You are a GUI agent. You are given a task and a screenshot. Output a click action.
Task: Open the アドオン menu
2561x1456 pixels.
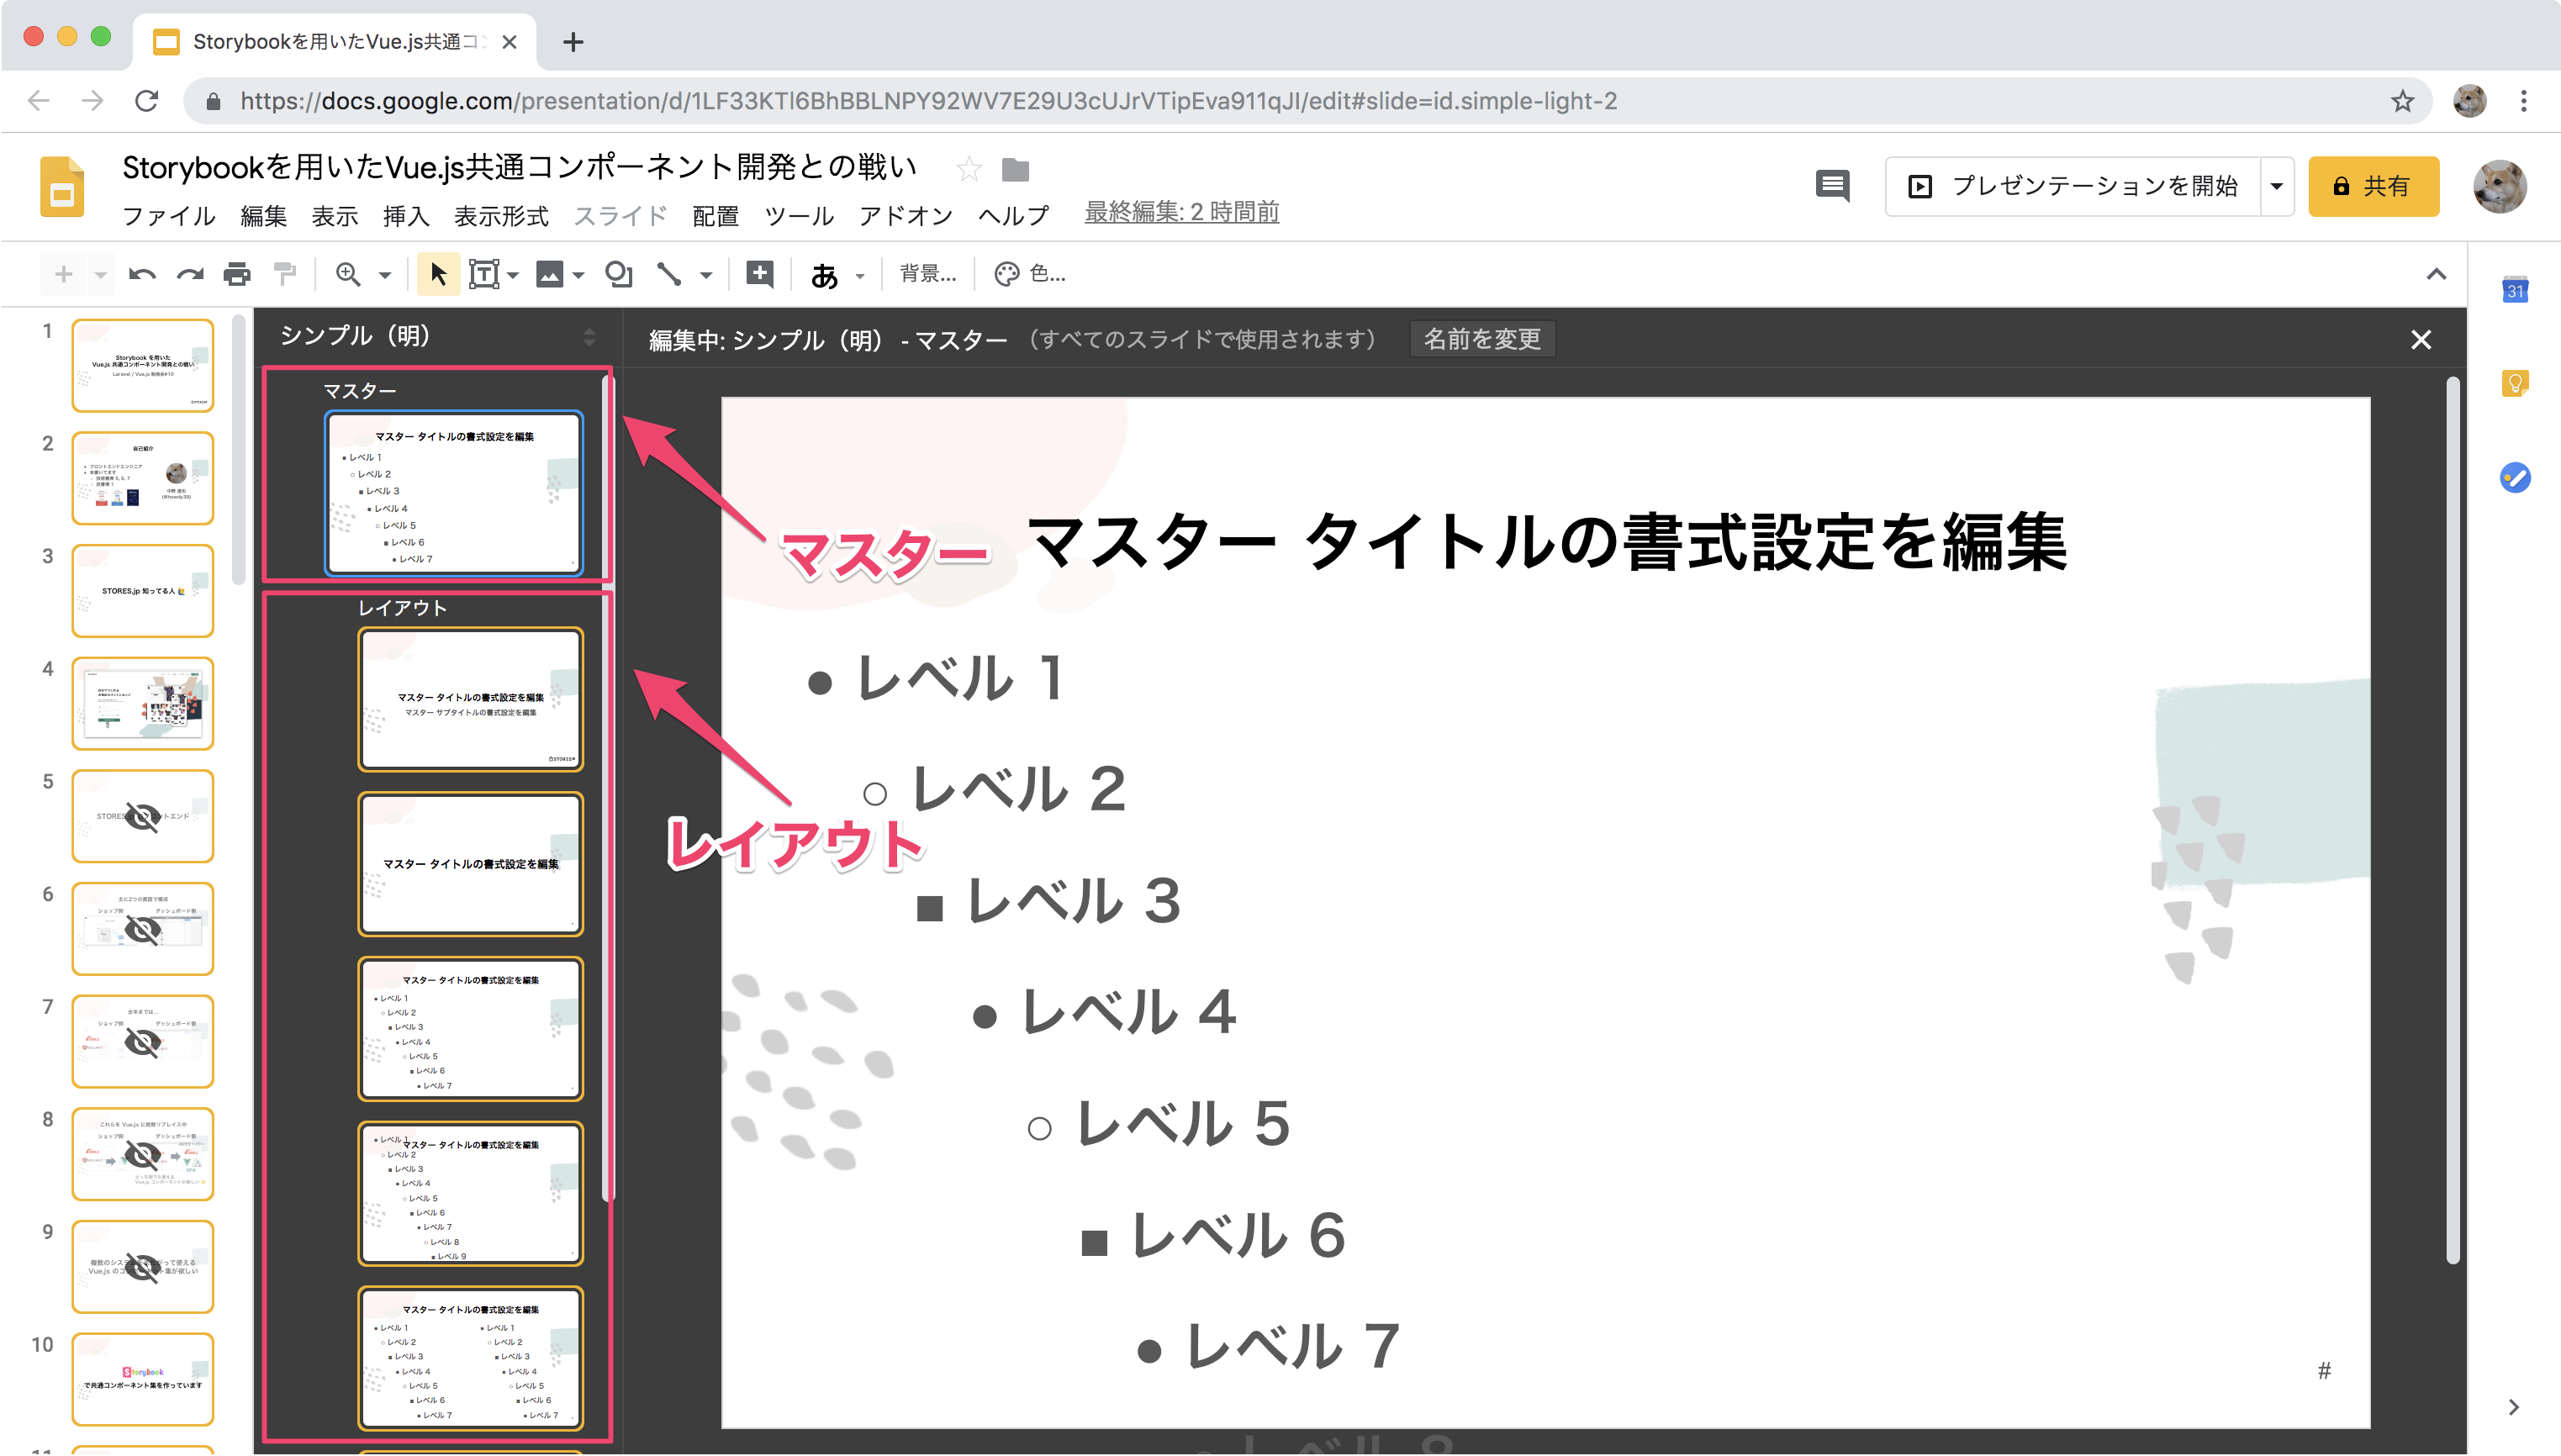905,216
